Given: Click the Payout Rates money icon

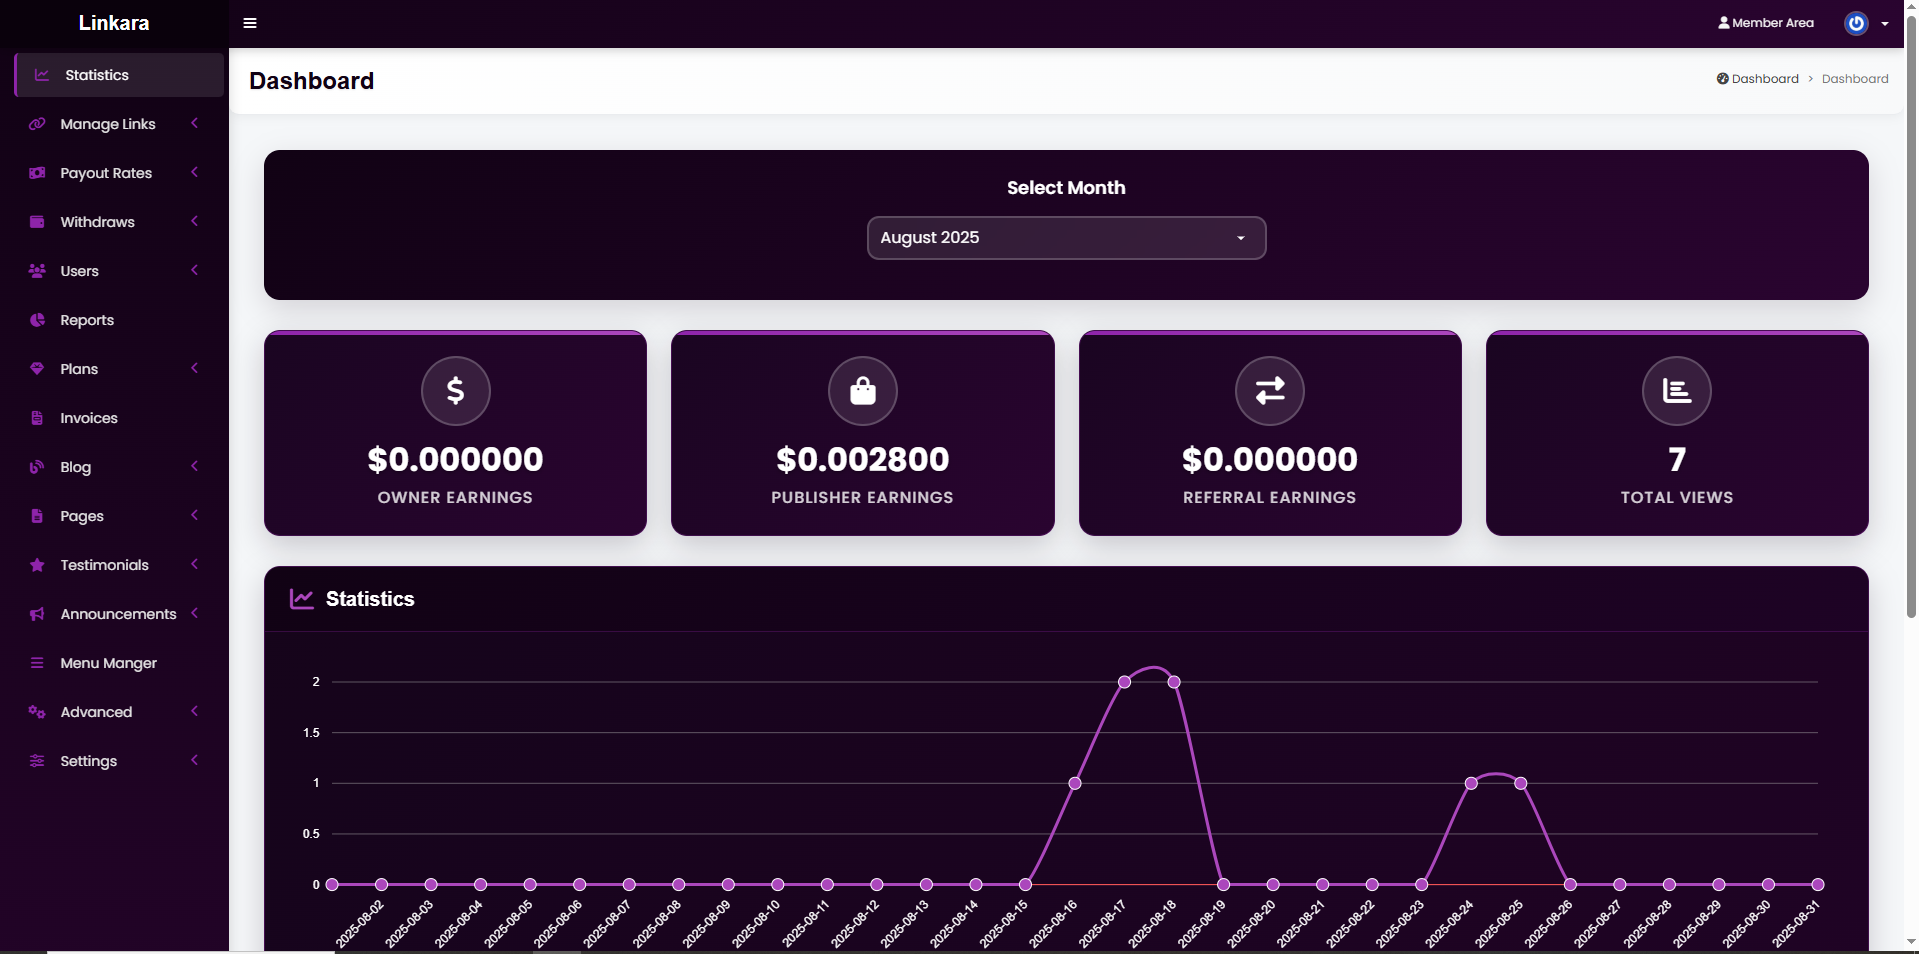Looking at the screenshot, I should (x=37, y=173).
